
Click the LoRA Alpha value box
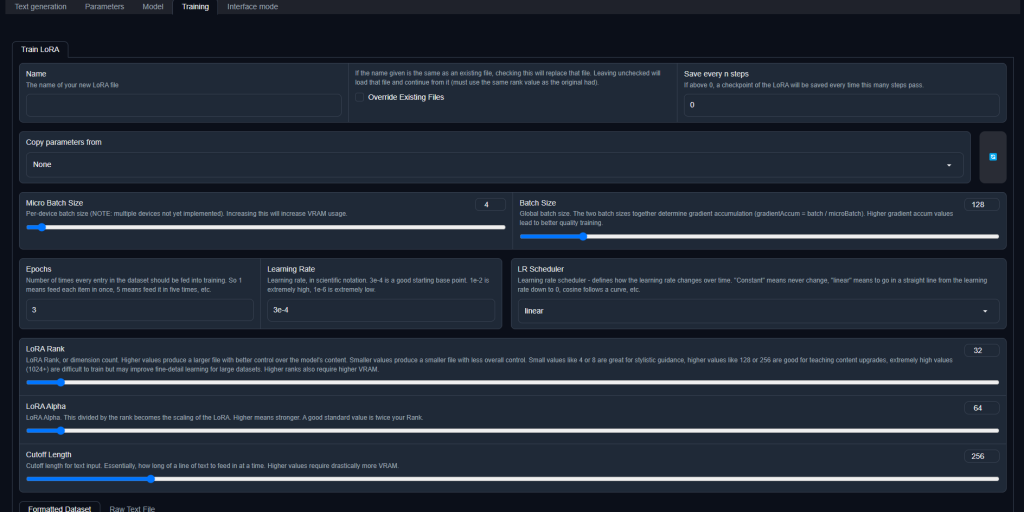pyautogui.click(x=981, y=408)
